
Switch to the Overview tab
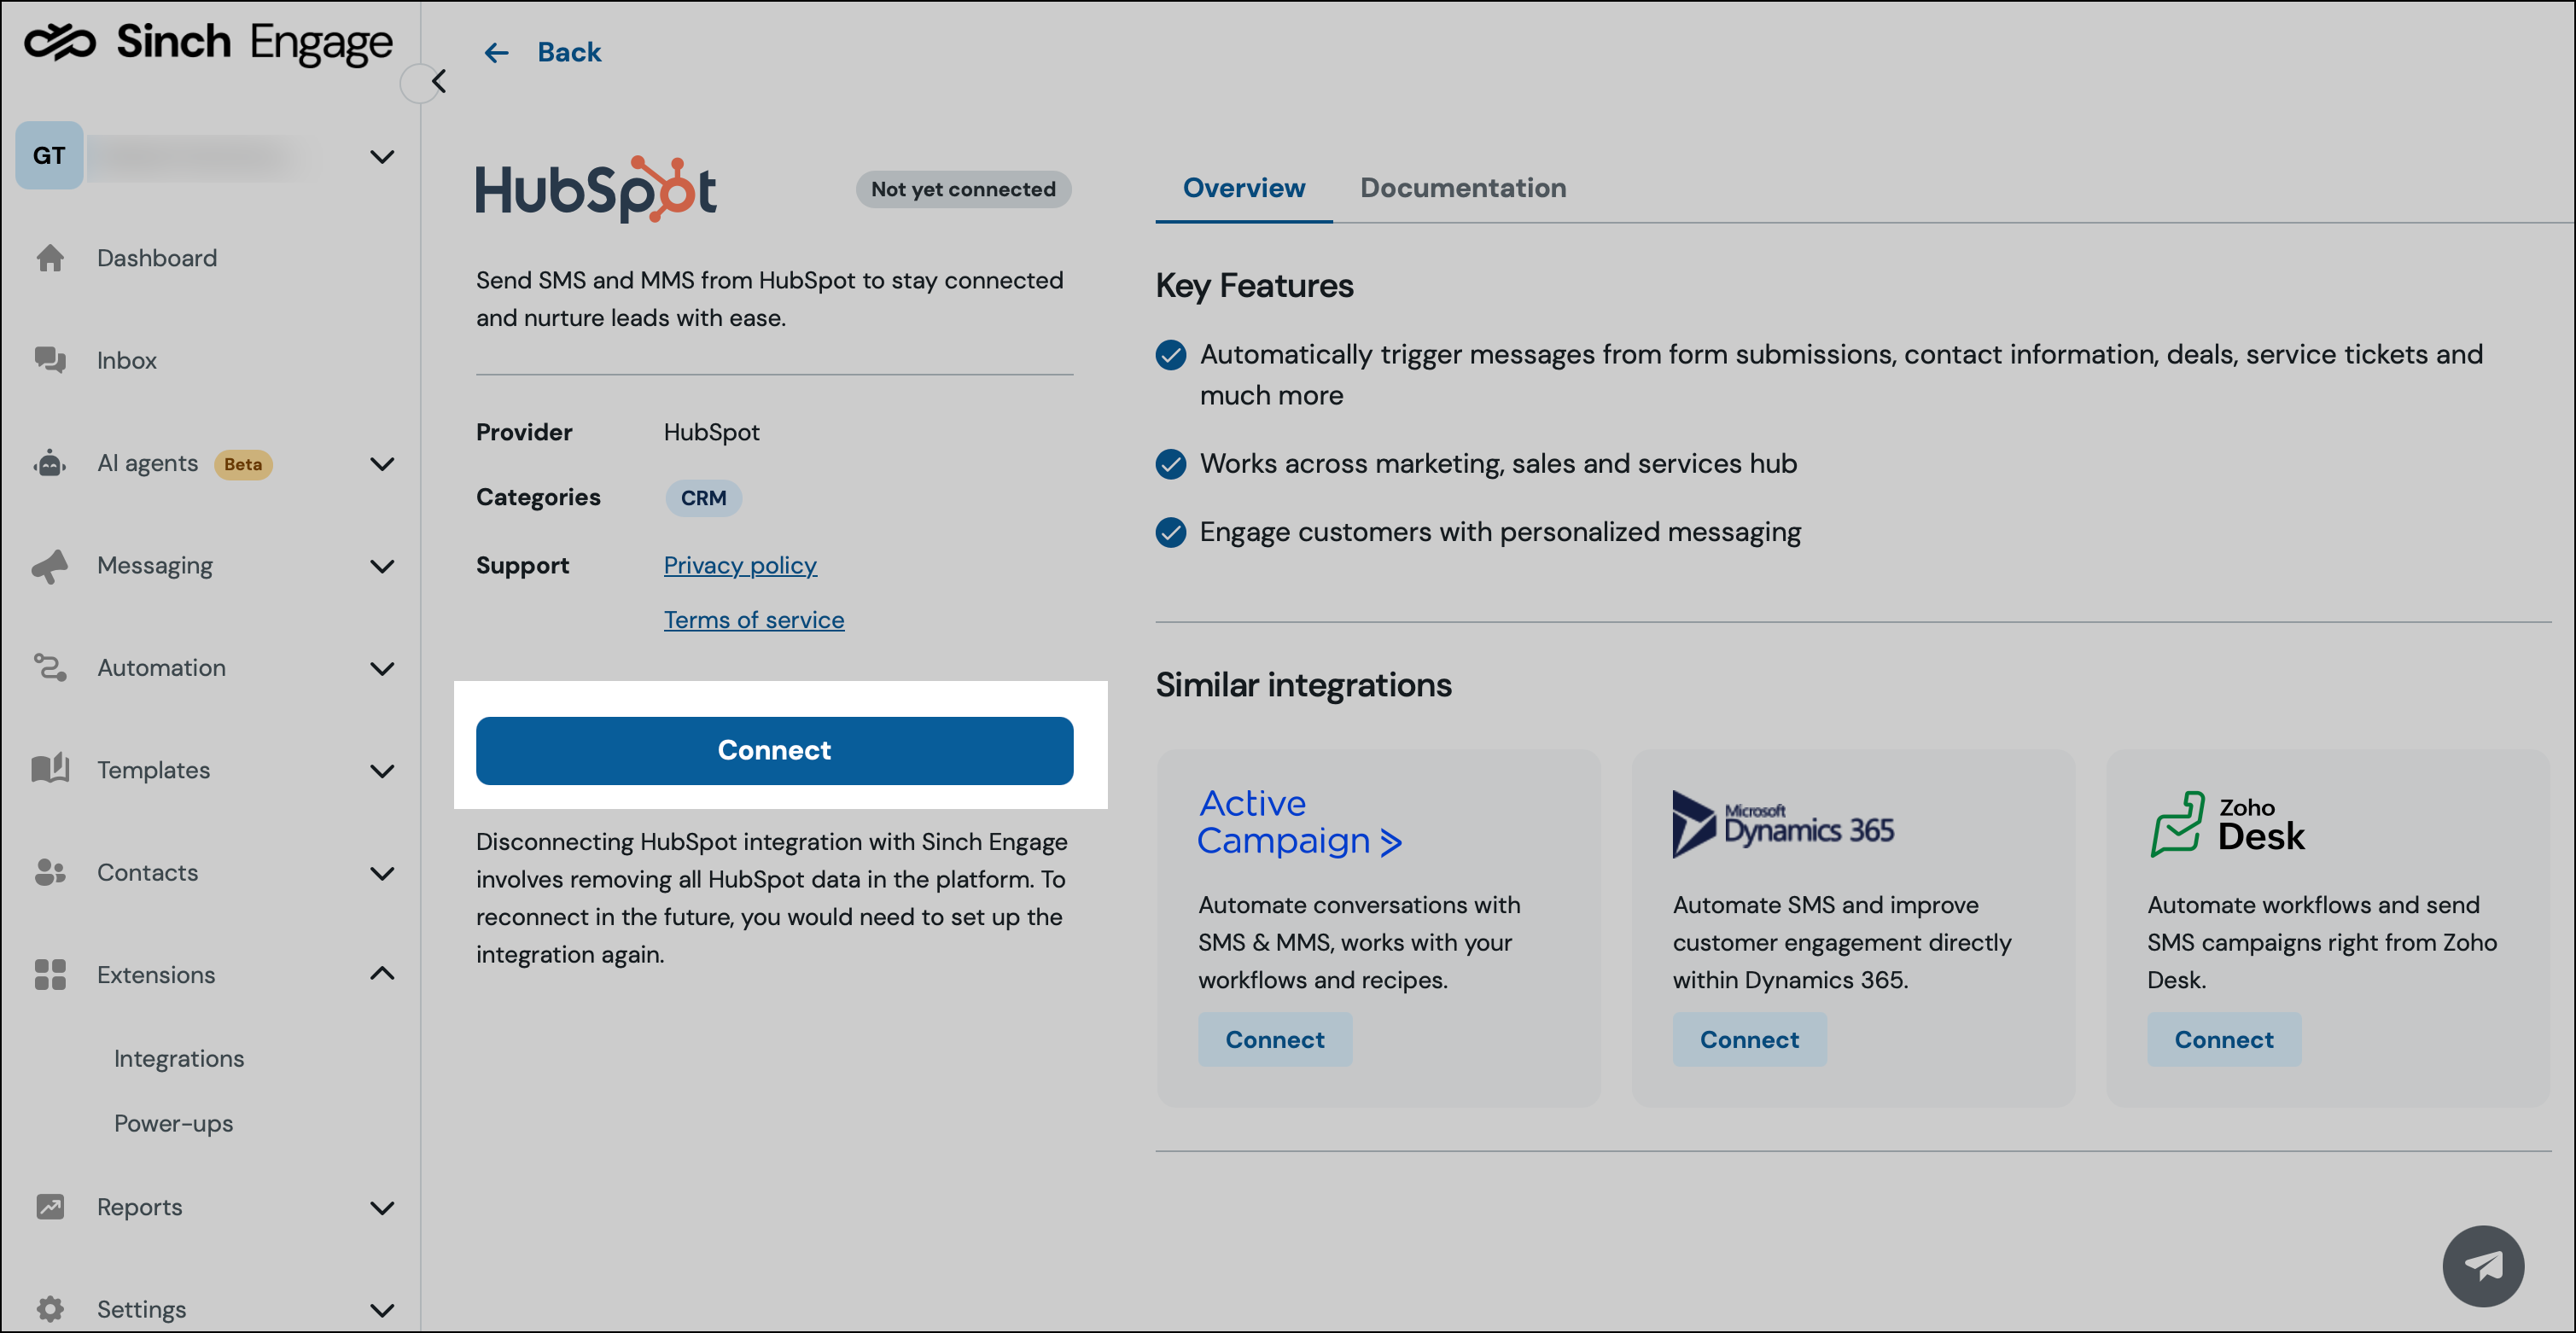[1243, 187]
